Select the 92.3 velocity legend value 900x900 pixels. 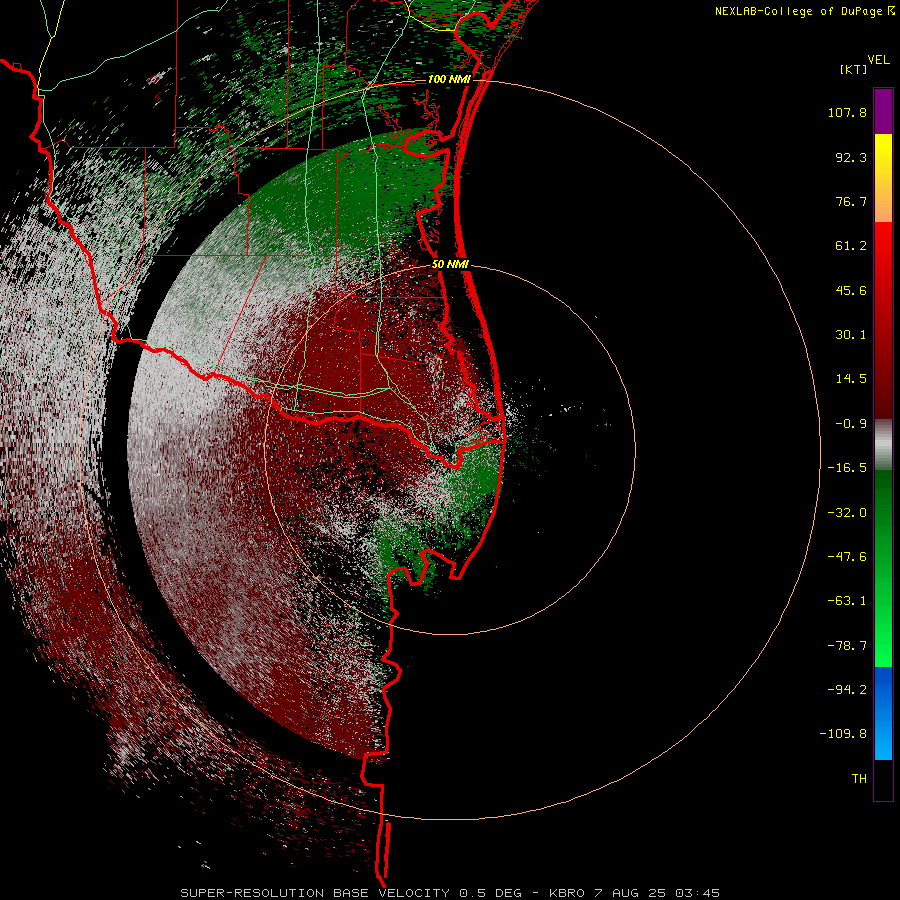pos(851,157)
